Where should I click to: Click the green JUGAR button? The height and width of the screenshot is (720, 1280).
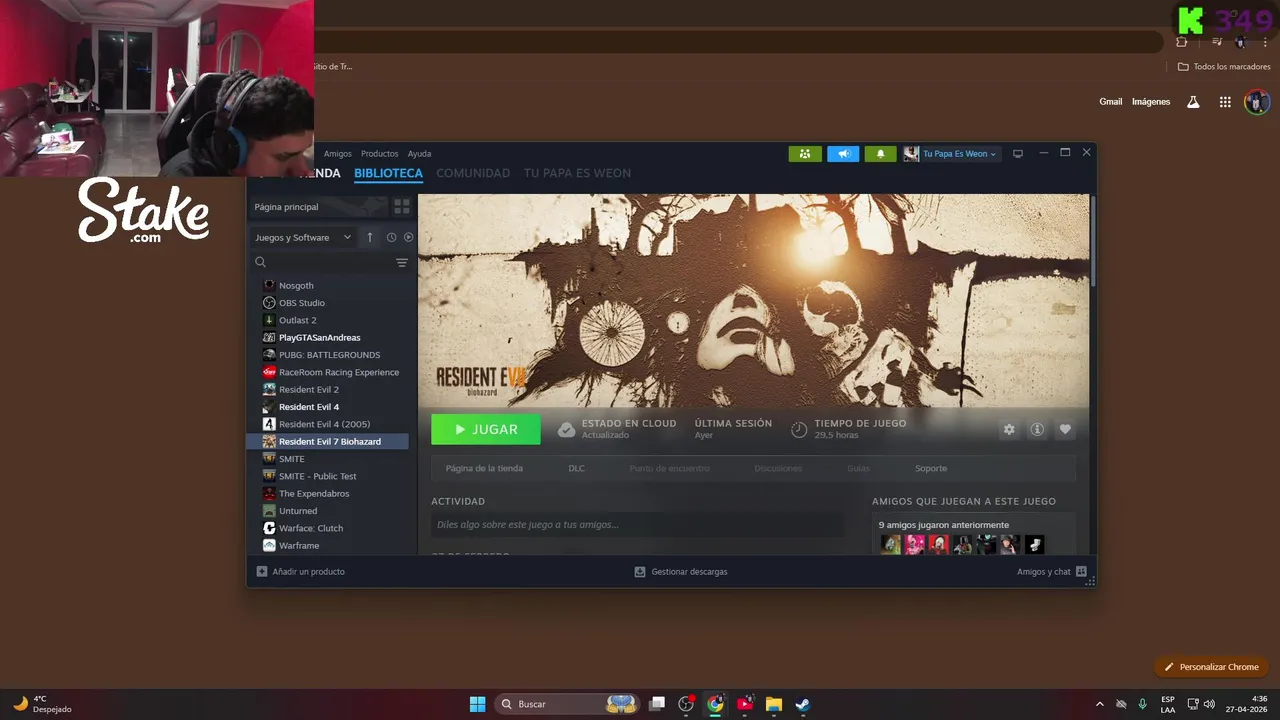pyautogui.click(x=486, y=429)
